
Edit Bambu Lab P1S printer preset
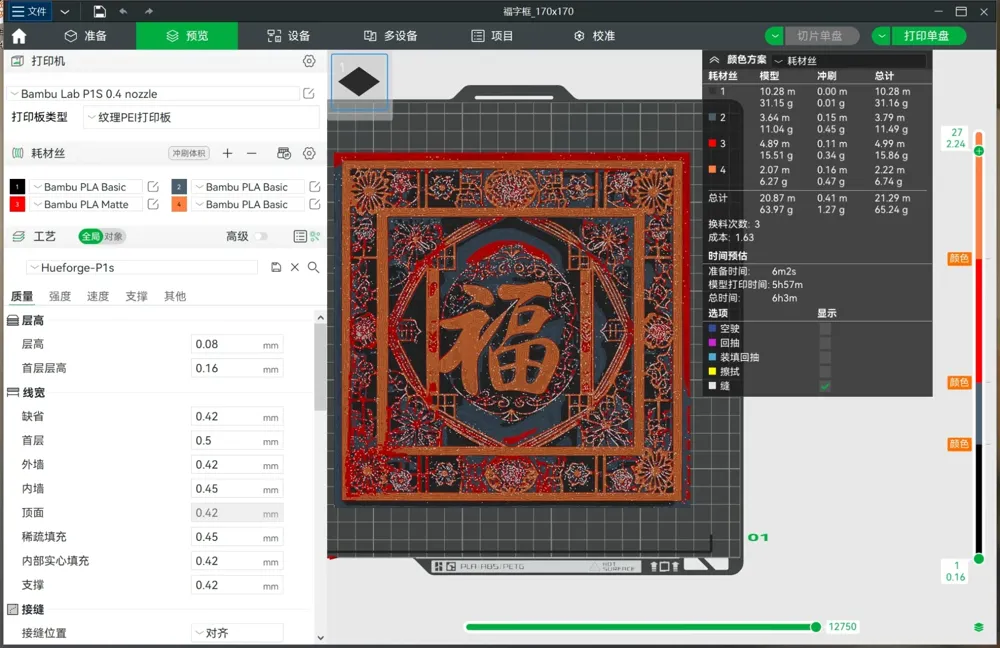coord(309,94)
